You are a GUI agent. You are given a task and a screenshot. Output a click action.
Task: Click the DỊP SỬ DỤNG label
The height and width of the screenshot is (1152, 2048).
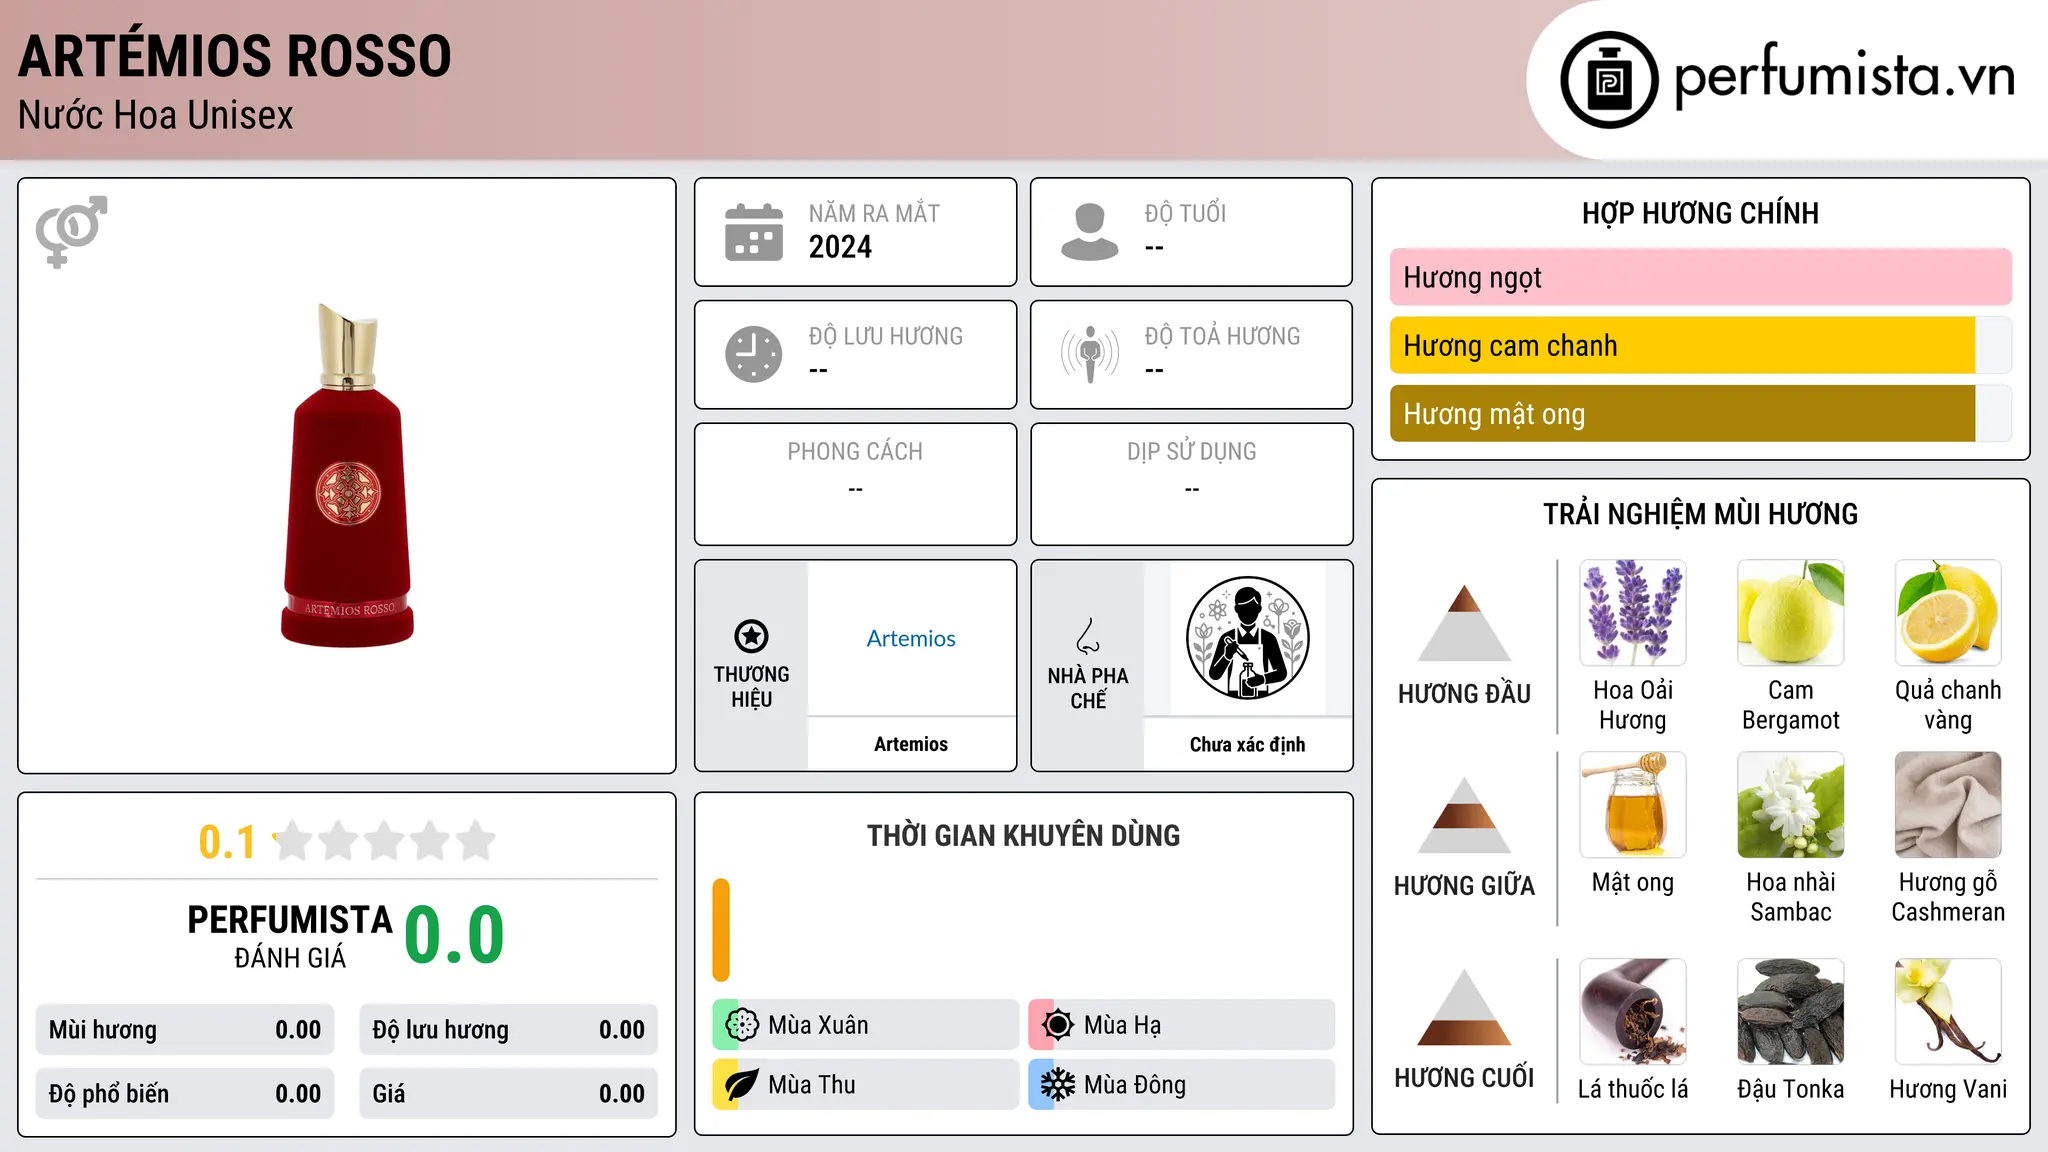[x=1191, y=452]
